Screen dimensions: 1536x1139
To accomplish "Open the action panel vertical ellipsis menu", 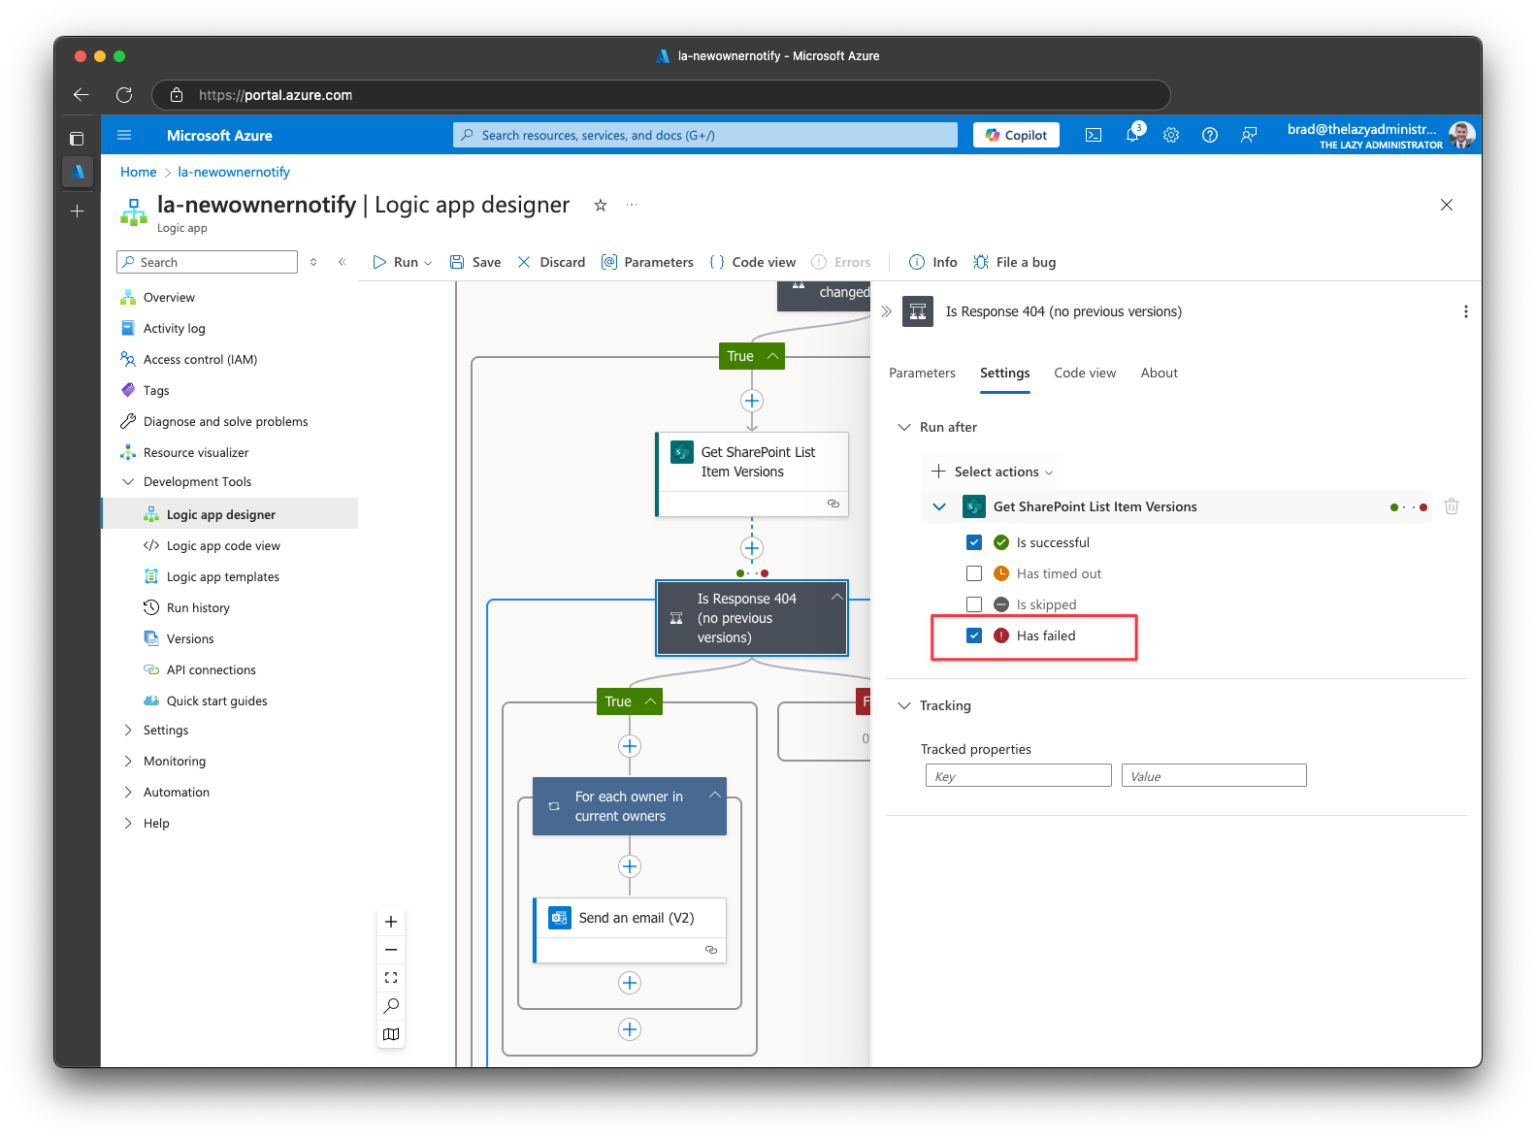I will (1465, 312).
